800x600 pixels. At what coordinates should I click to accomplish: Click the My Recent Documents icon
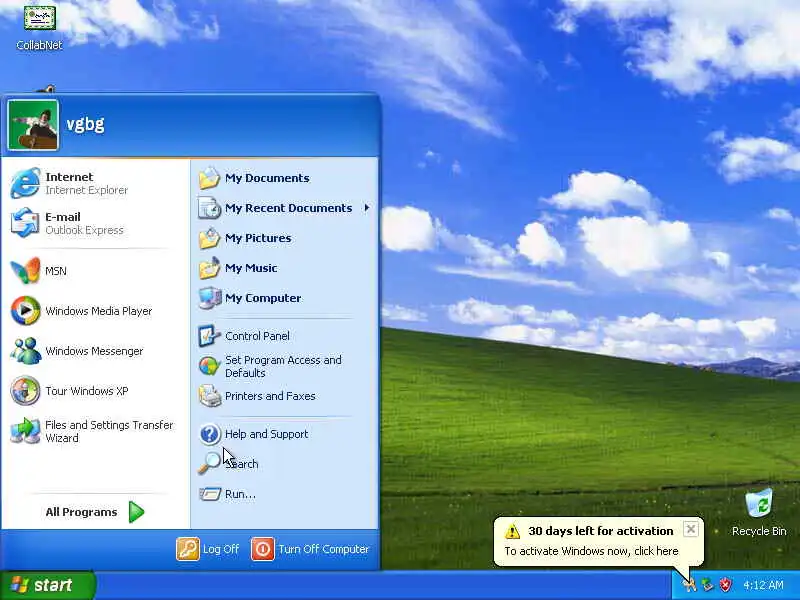(209, 208)
